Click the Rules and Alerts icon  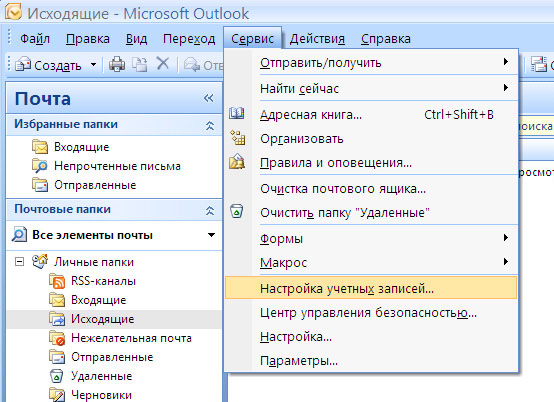(x=237, y=162)
